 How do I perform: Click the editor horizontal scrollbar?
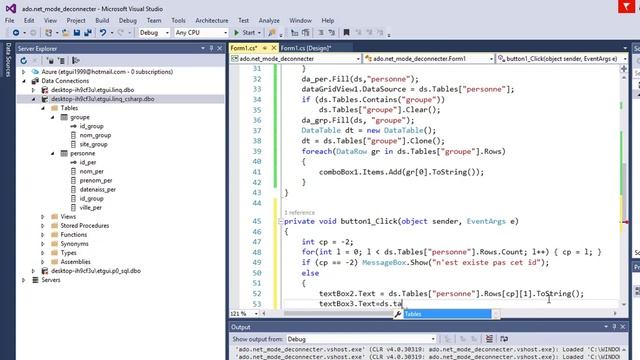point(439,313)
